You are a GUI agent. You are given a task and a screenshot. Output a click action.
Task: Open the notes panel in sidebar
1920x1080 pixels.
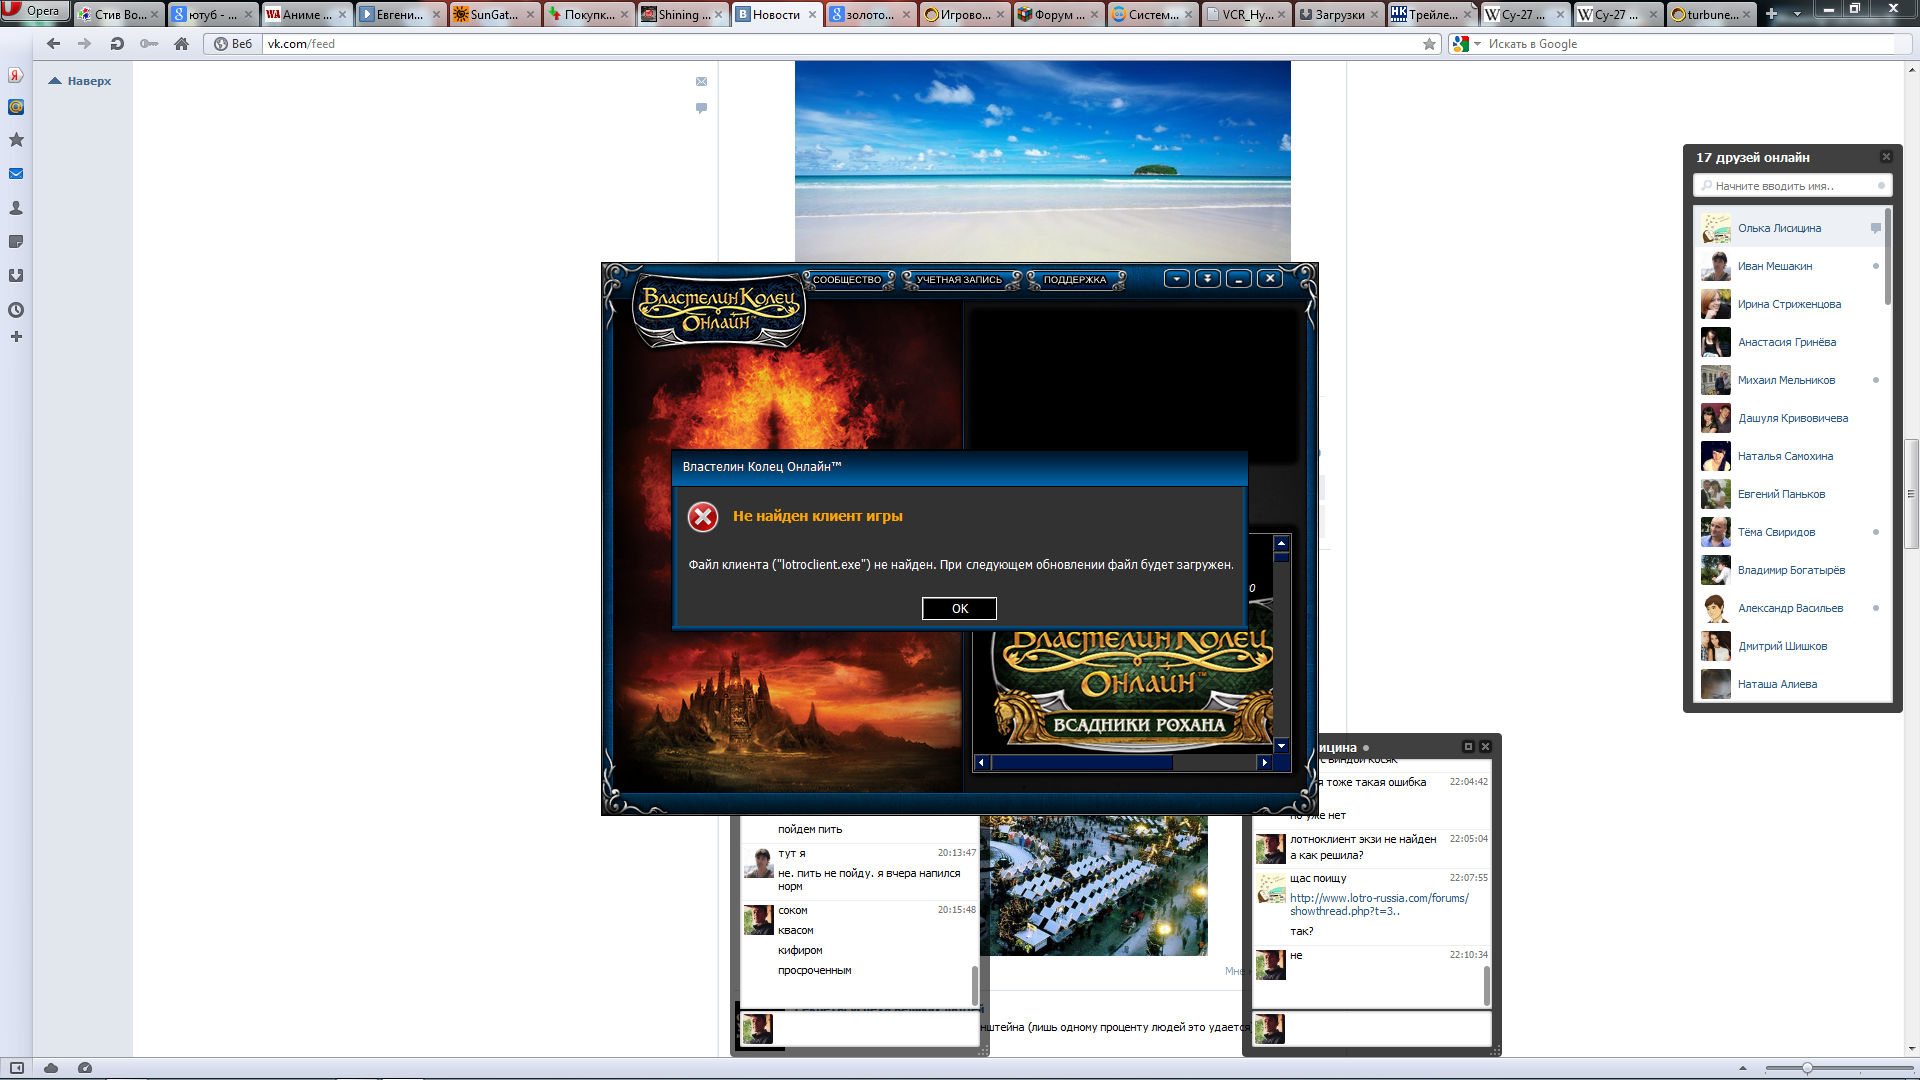(x=16, y=242)
